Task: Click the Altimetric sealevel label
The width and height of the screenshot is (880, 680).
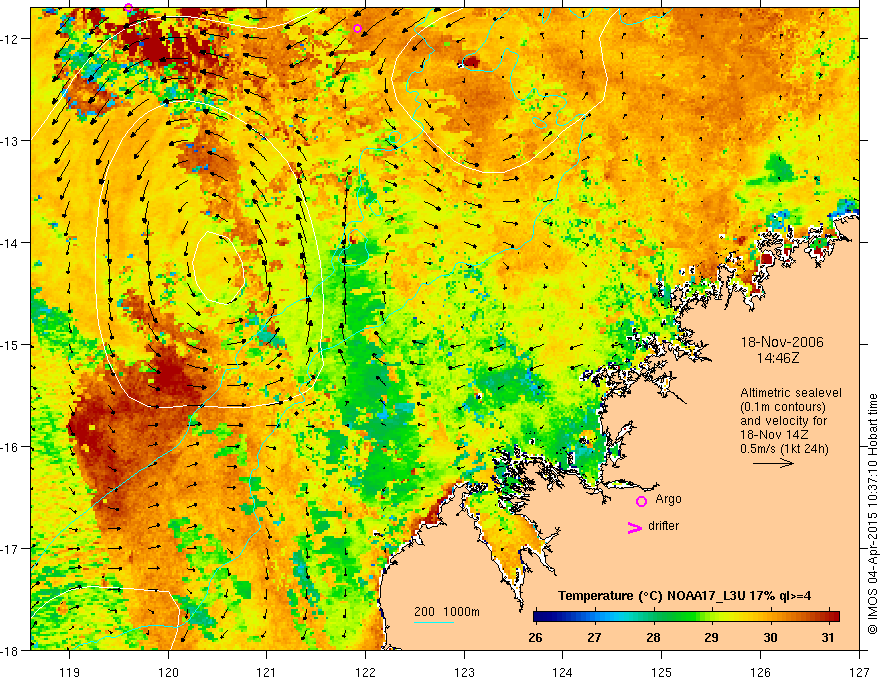Action: click(791, 393)
